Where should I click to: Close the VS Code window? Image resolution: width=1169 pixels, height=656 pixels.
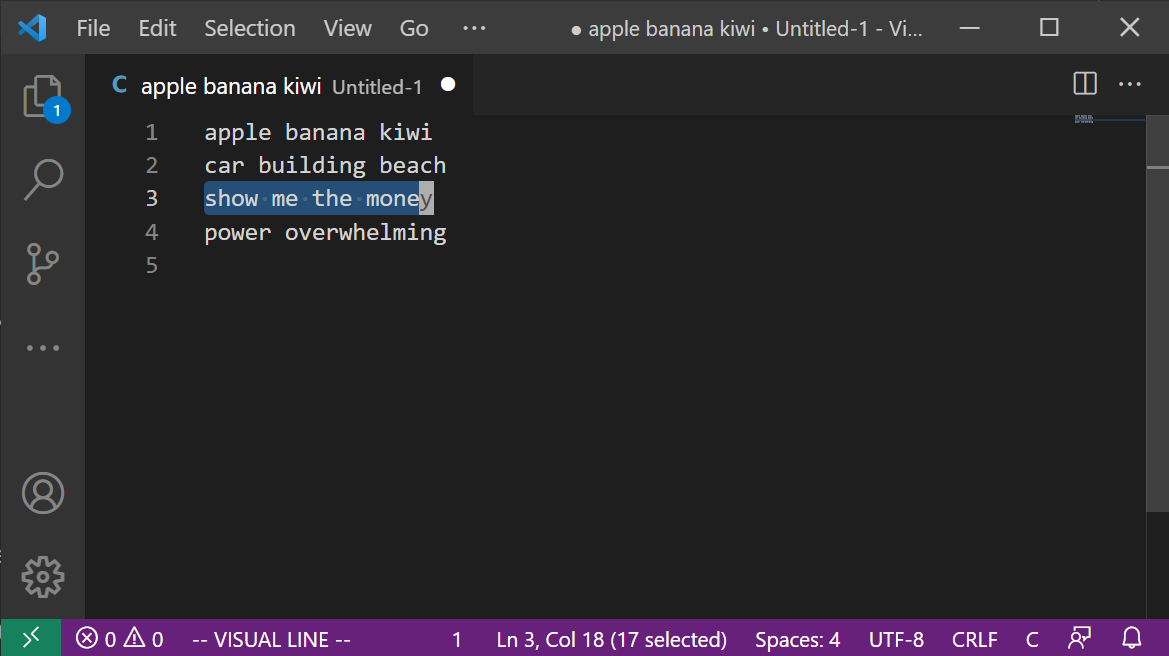tap(1129, 28)
